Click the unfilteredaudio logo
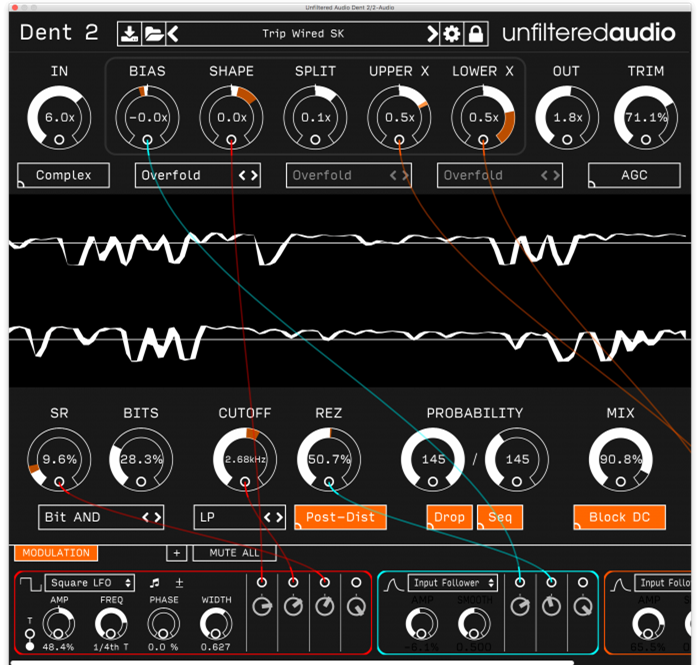700x665 pixels. coord(589,33)
